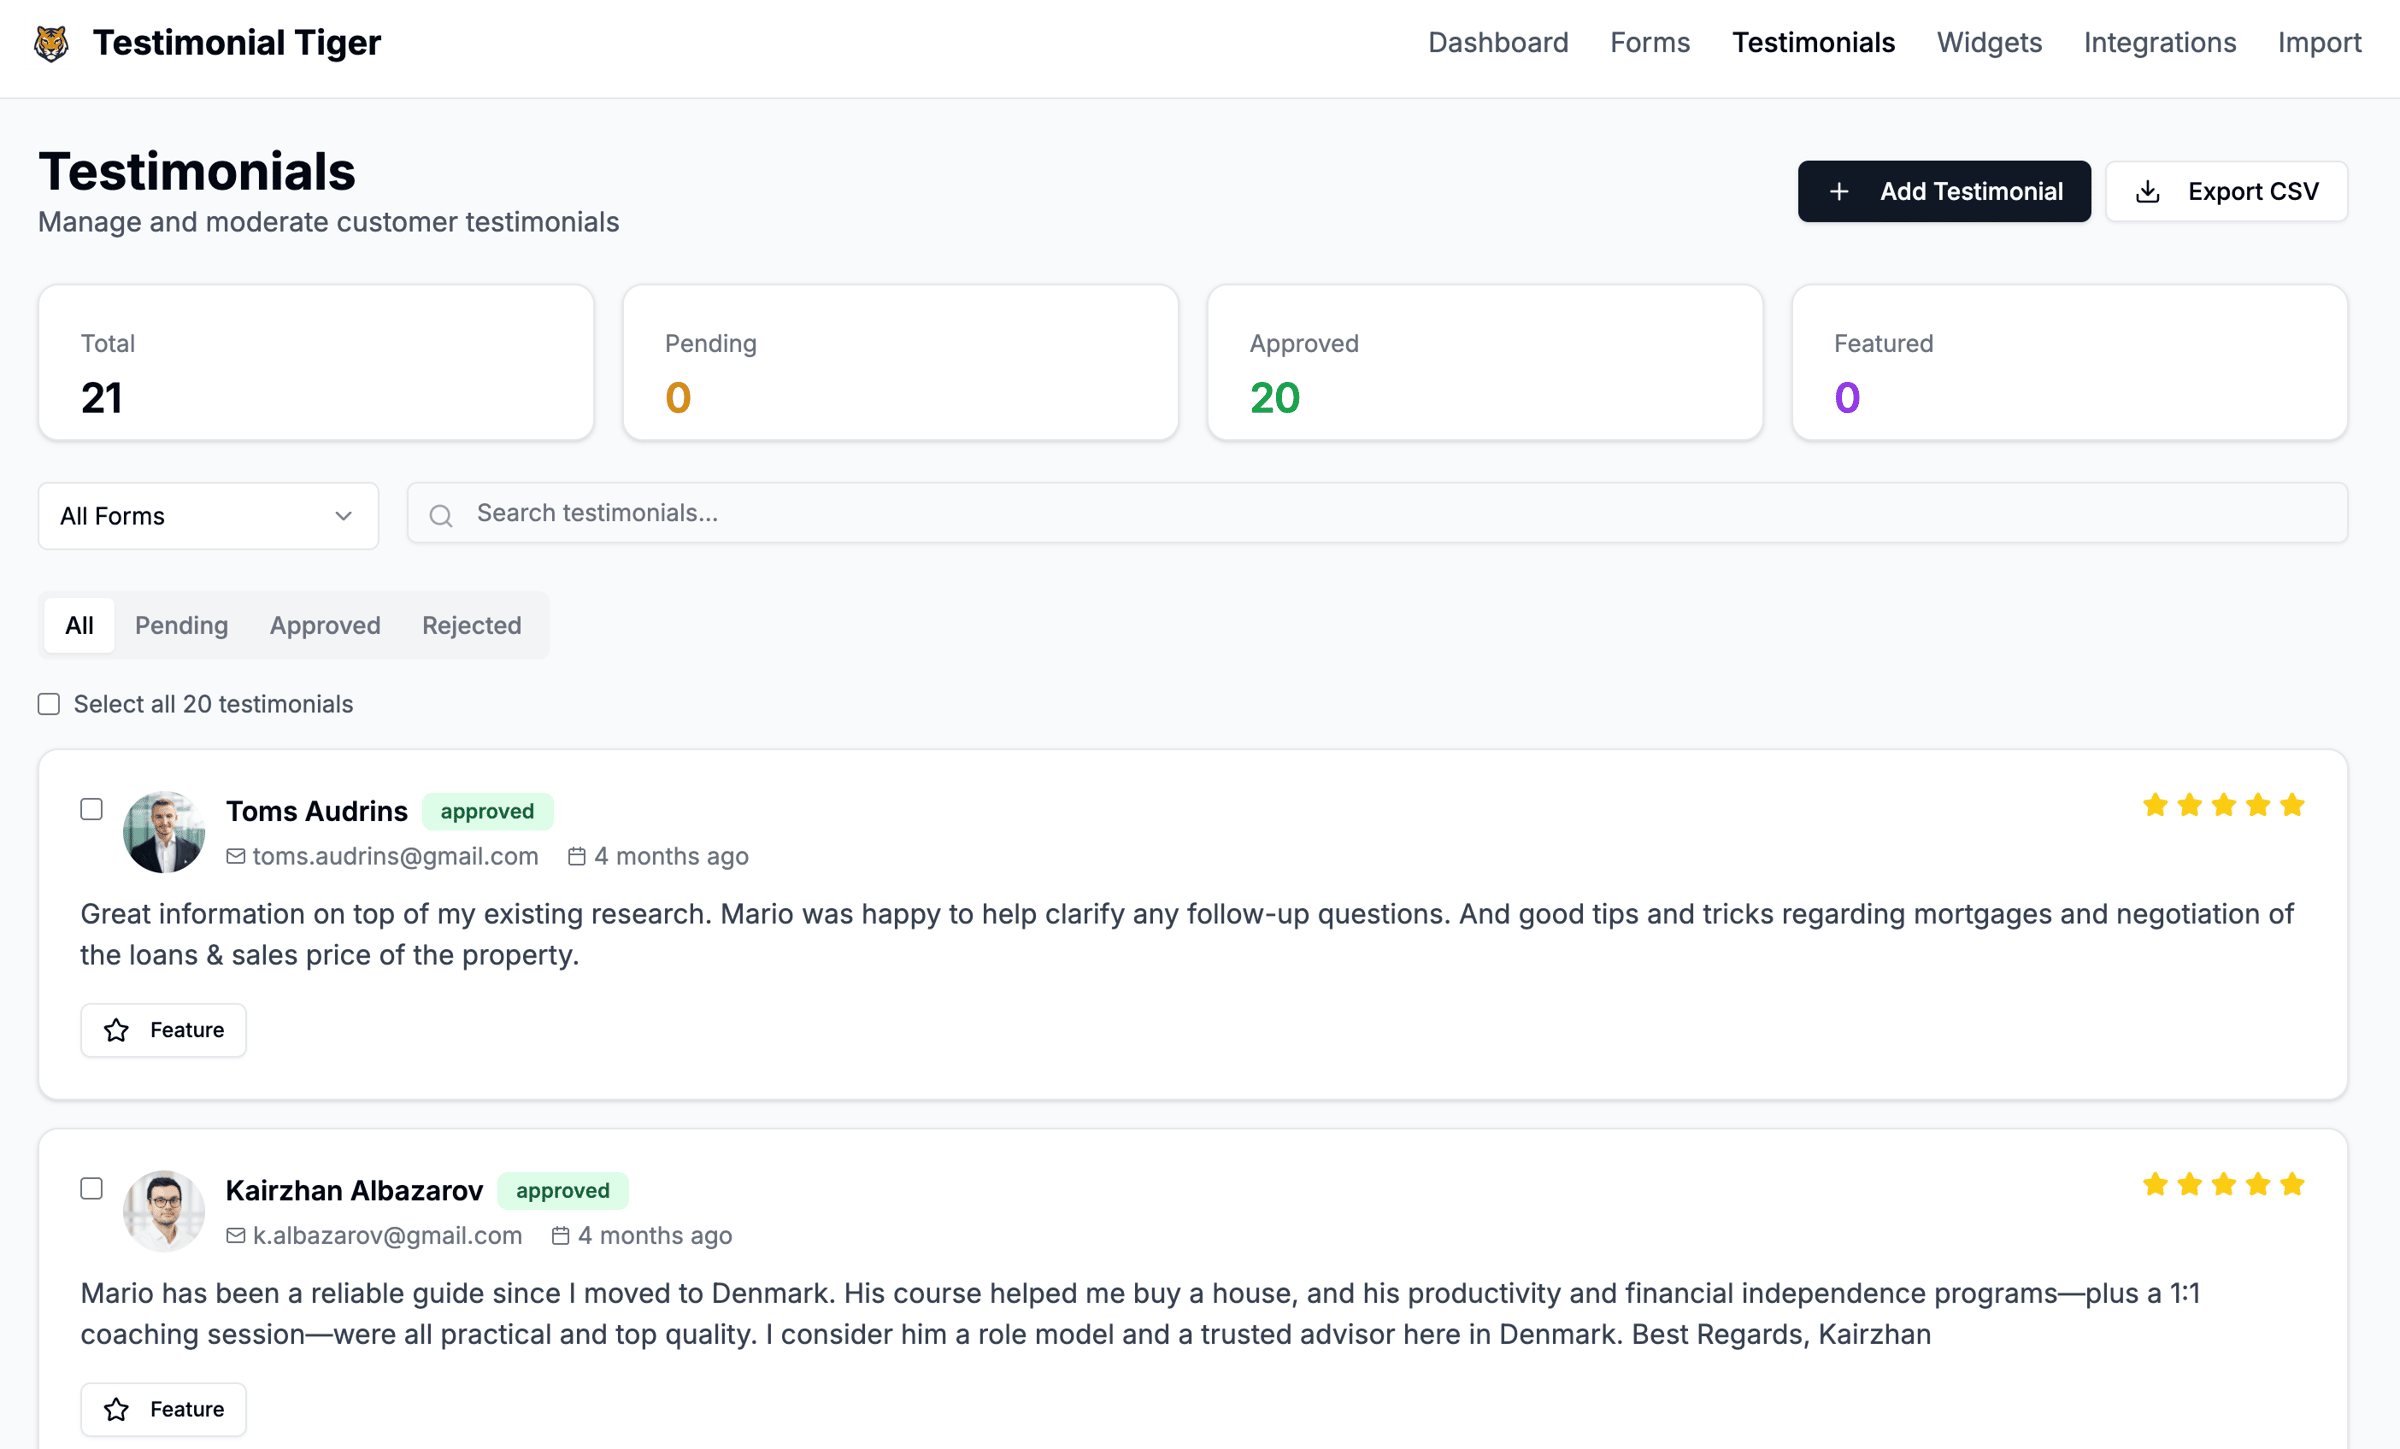
Task: Click the download icon on Export CSV
Action: [x=2147, y=191]
